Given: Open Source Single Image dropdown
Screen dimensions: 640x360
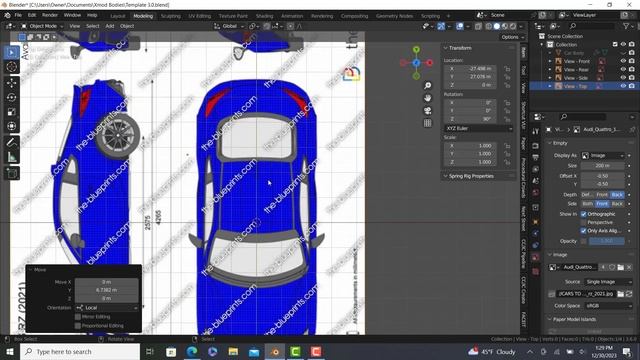Looking at the screenshot, I should click(x=608, y=282).
